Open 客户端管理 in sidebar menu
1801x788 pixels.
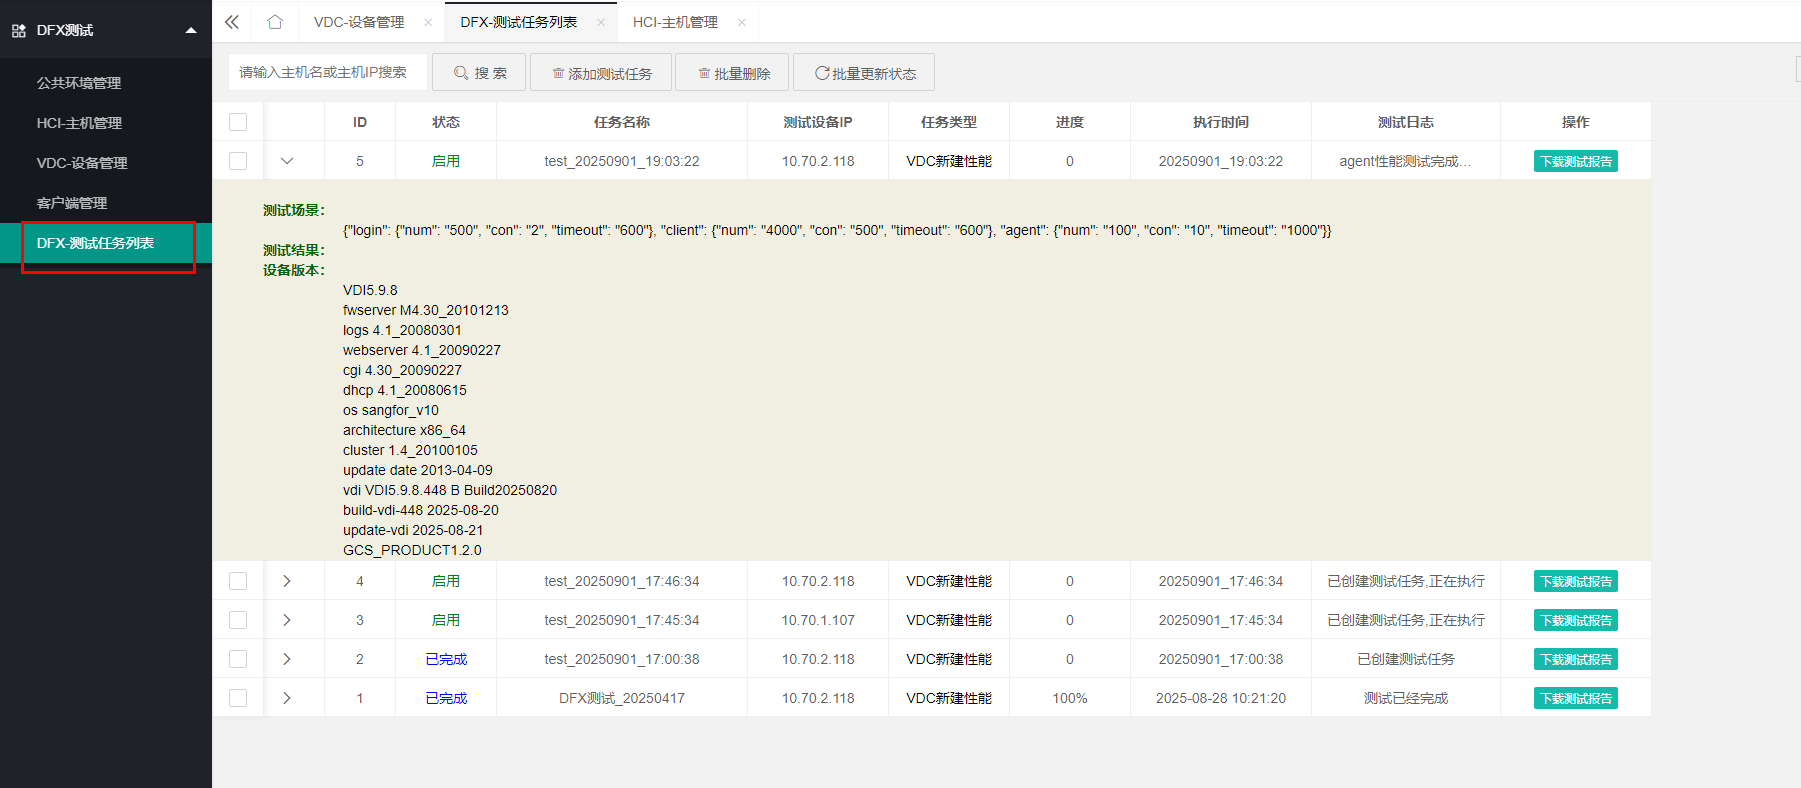coord(72,203)
